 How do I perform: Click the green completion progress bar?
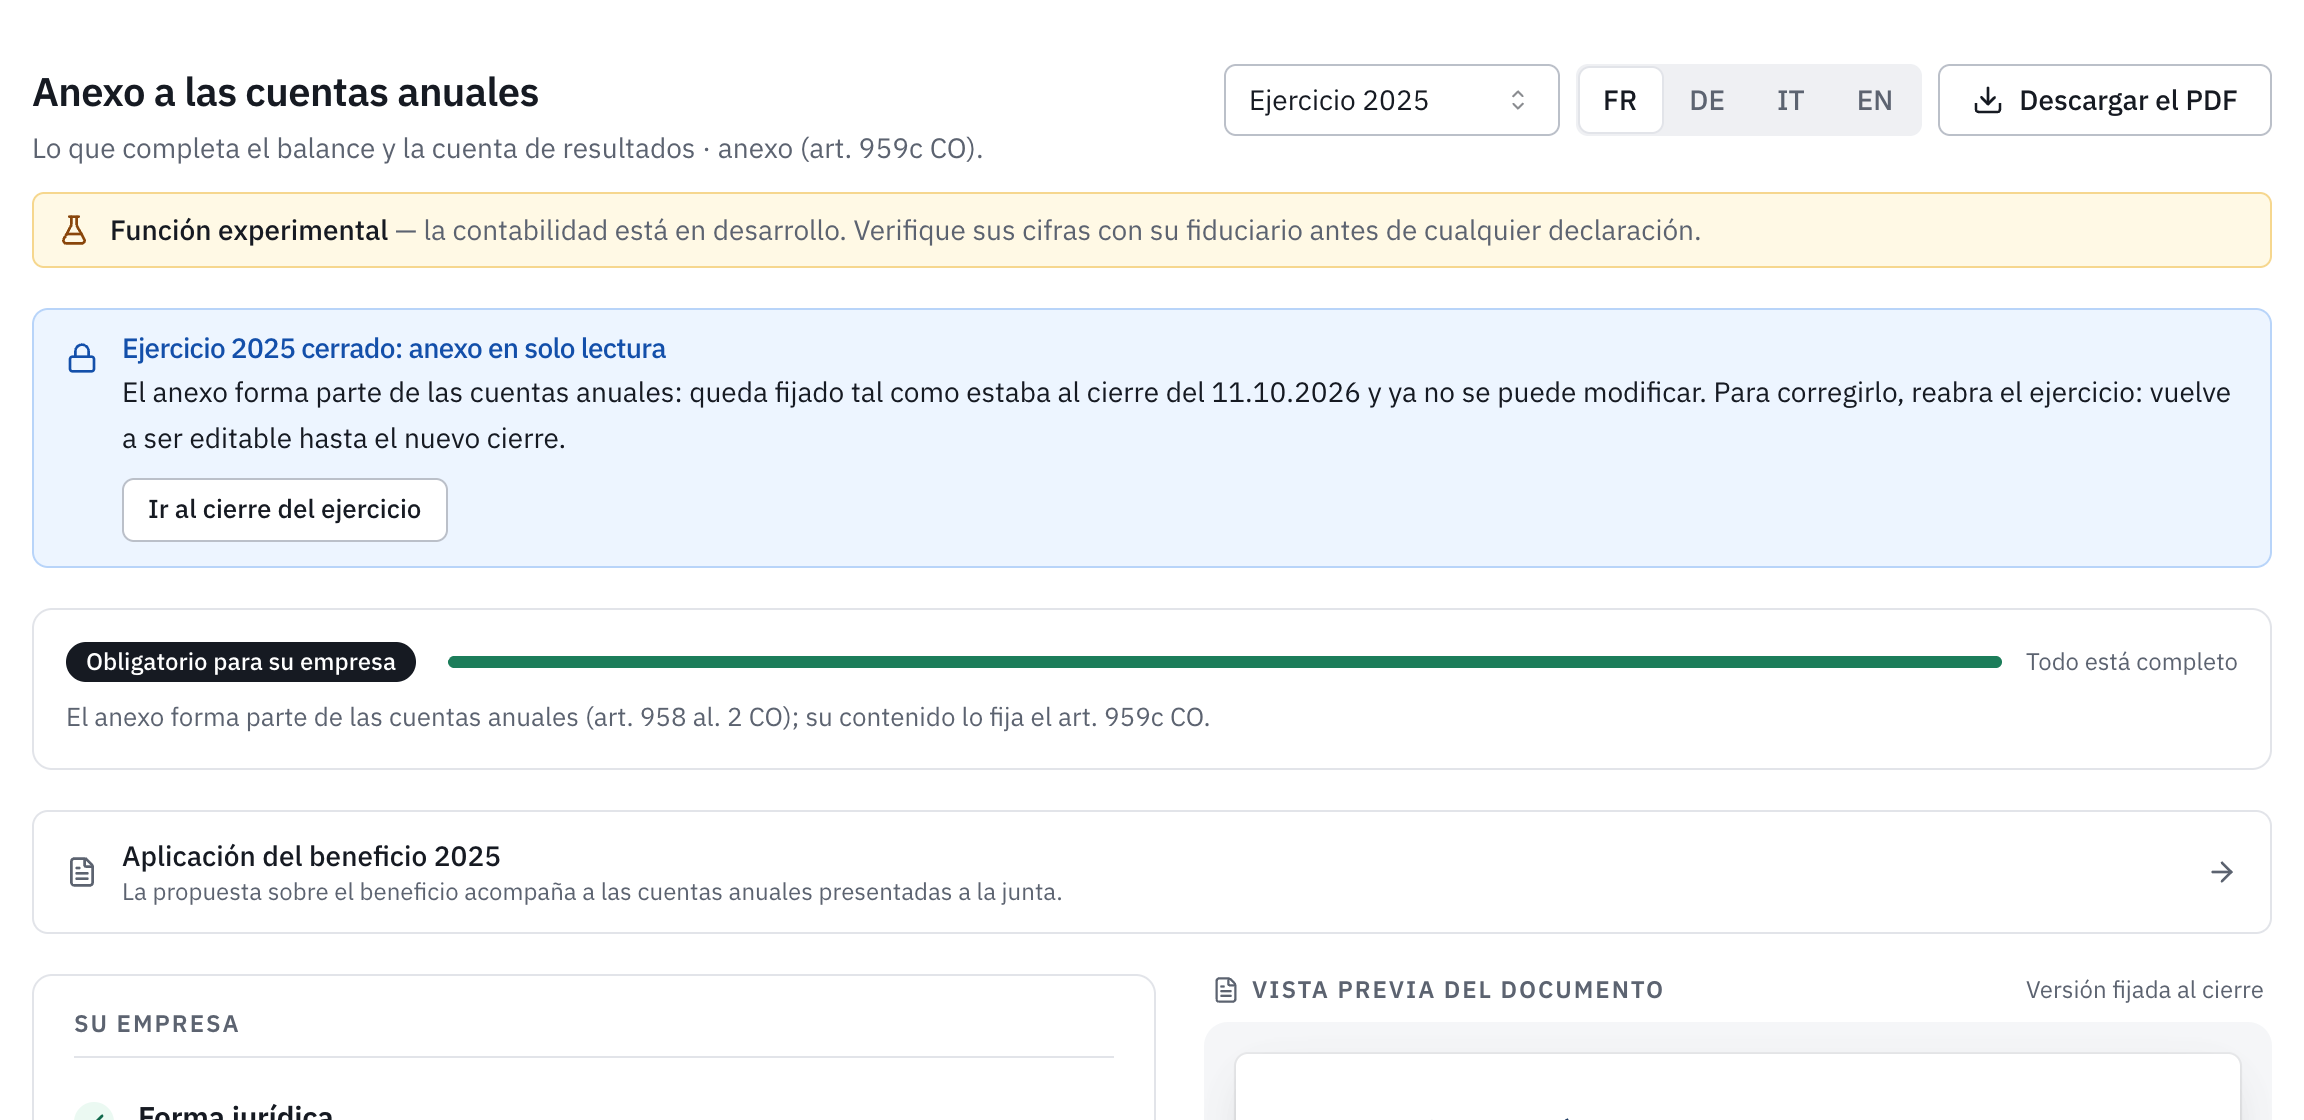click(1225, 662)
